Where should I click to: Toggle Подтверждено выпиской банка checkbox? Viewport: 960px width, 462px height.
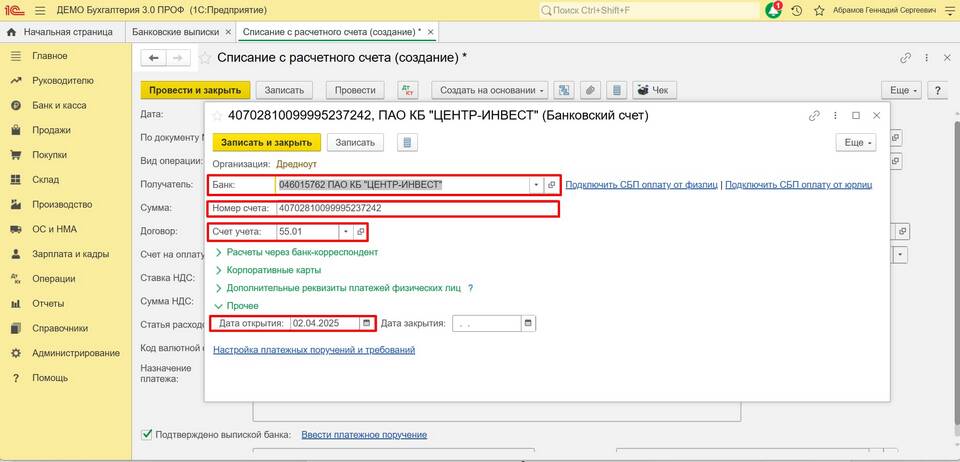(x=147, y=434)
